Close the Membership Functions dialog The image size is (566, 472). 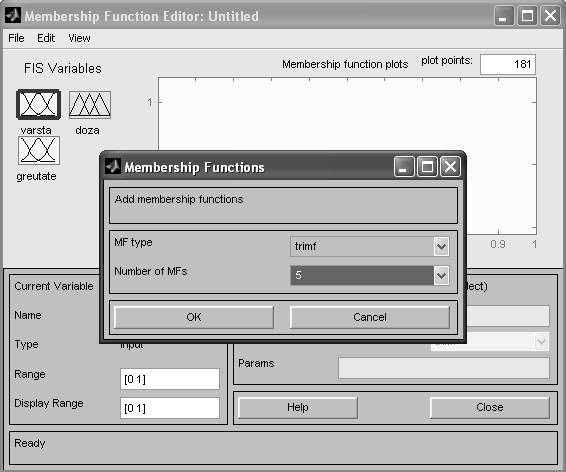tap(450, 167)
